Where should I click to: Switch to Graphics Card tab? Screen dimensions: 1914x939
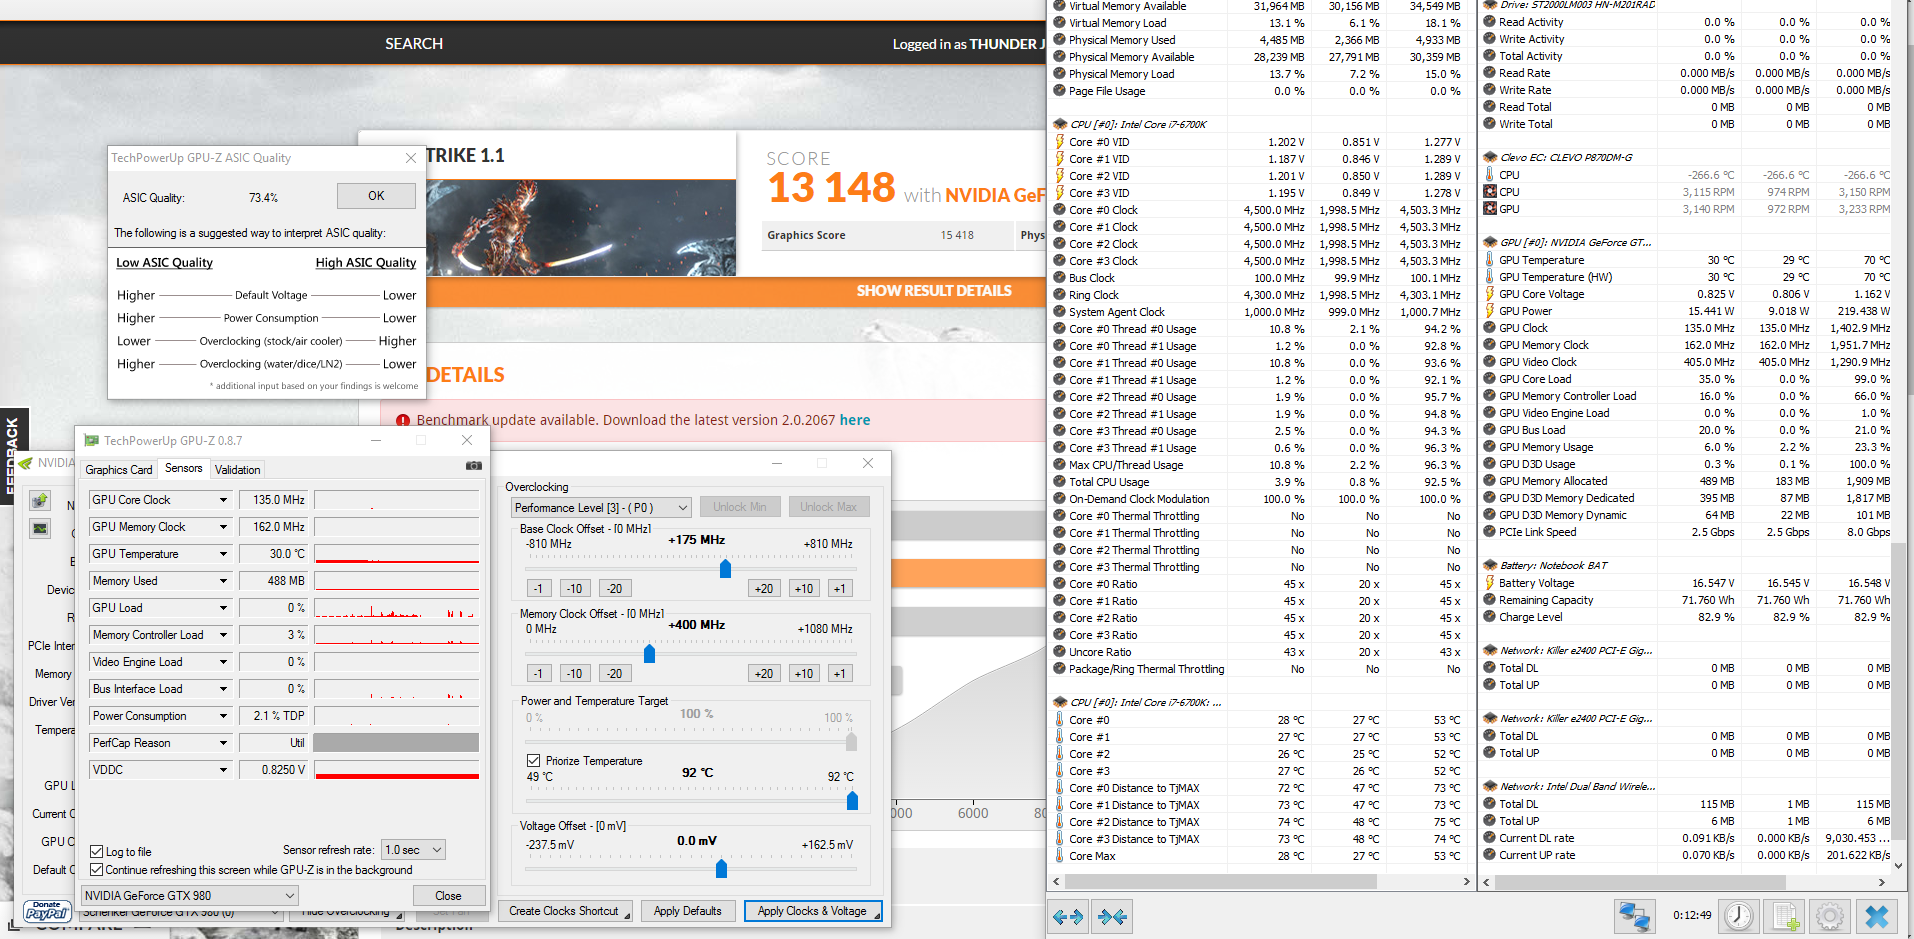coord(119,470)
